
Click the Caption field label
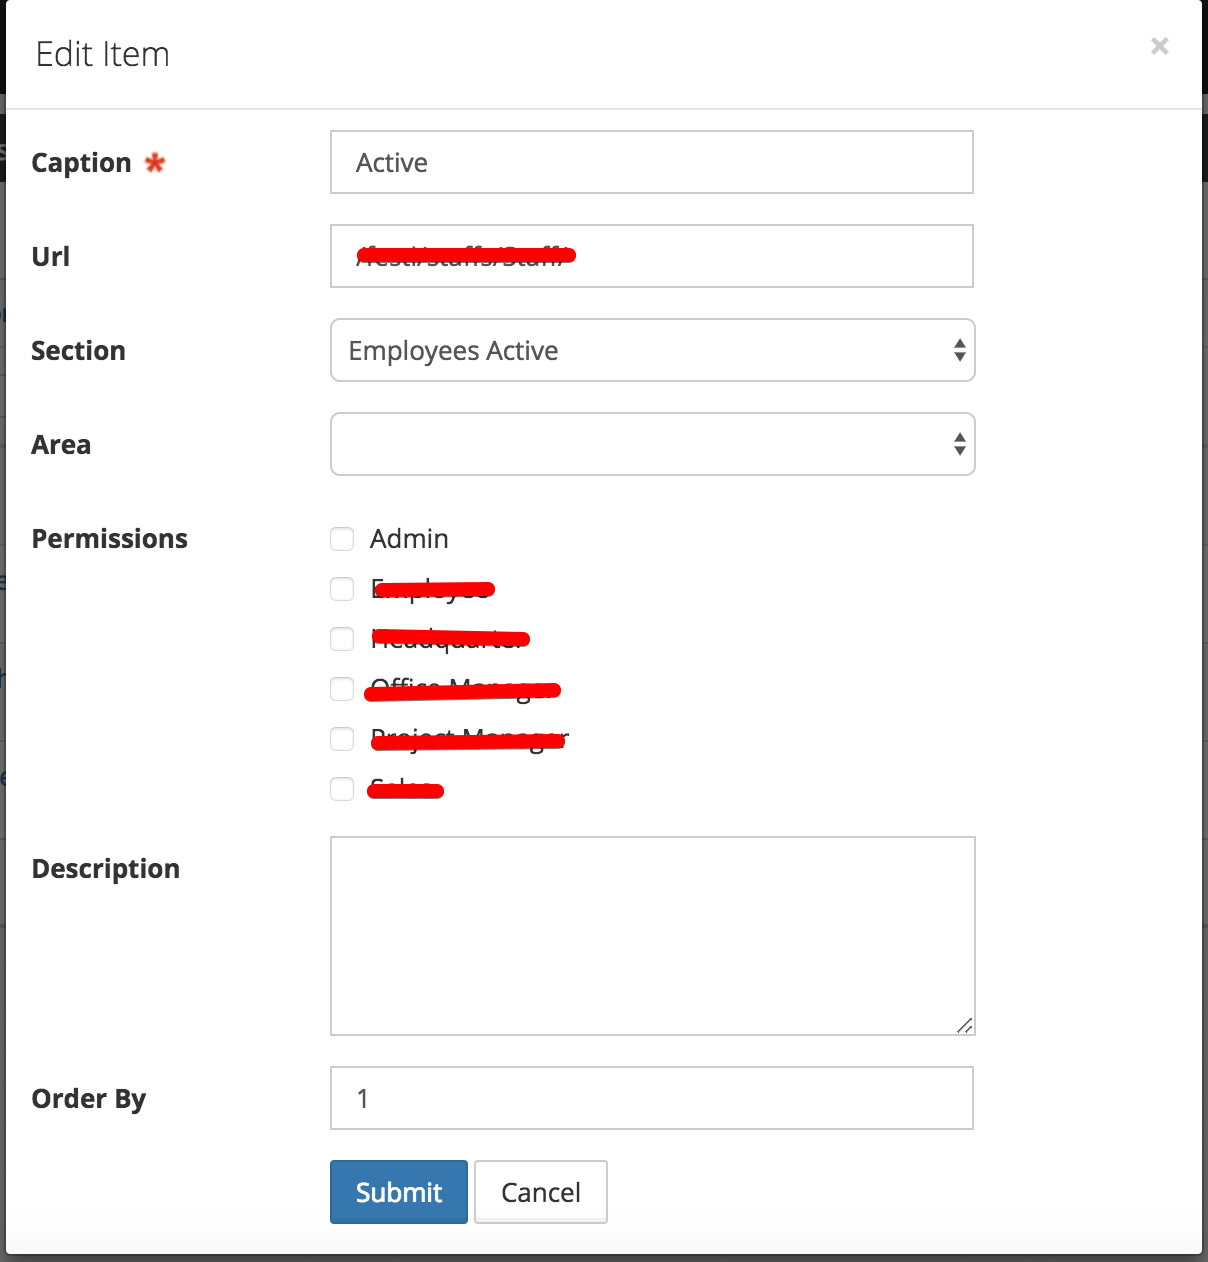[81, 163]
